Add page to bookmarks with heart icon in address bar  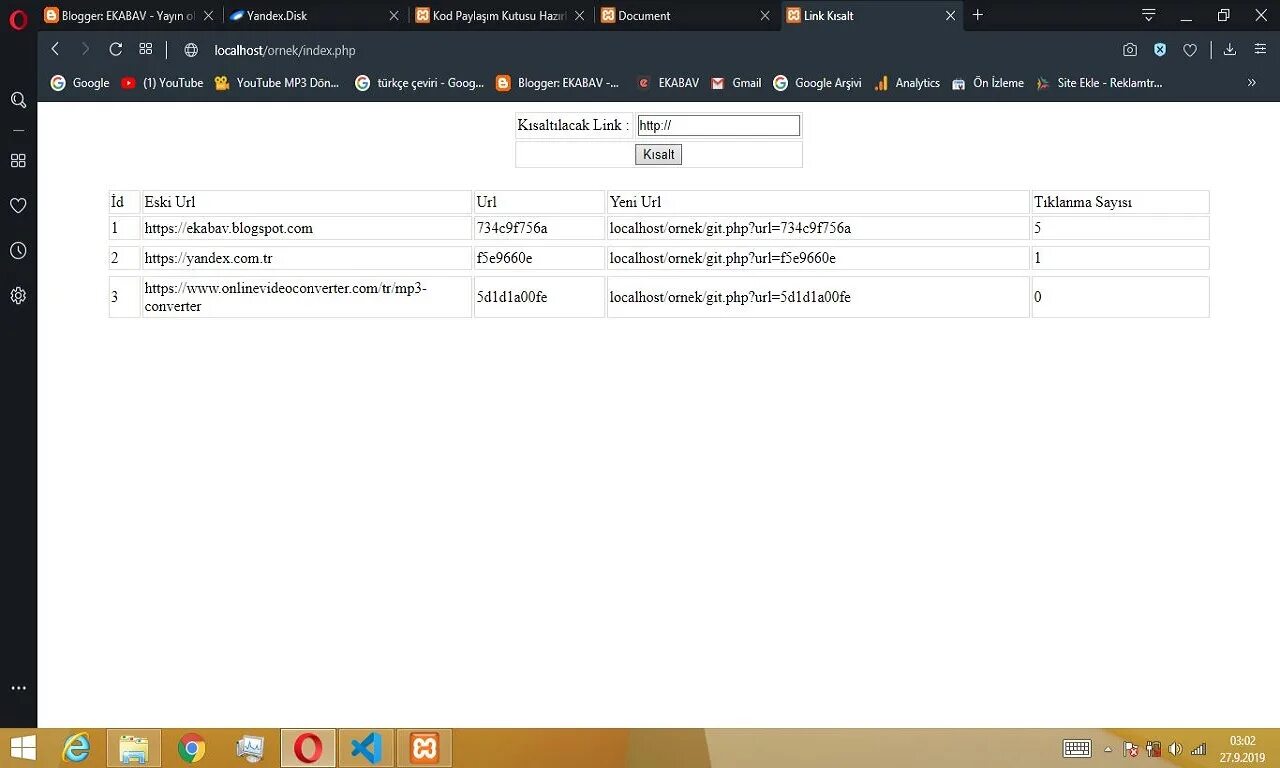1190,50
